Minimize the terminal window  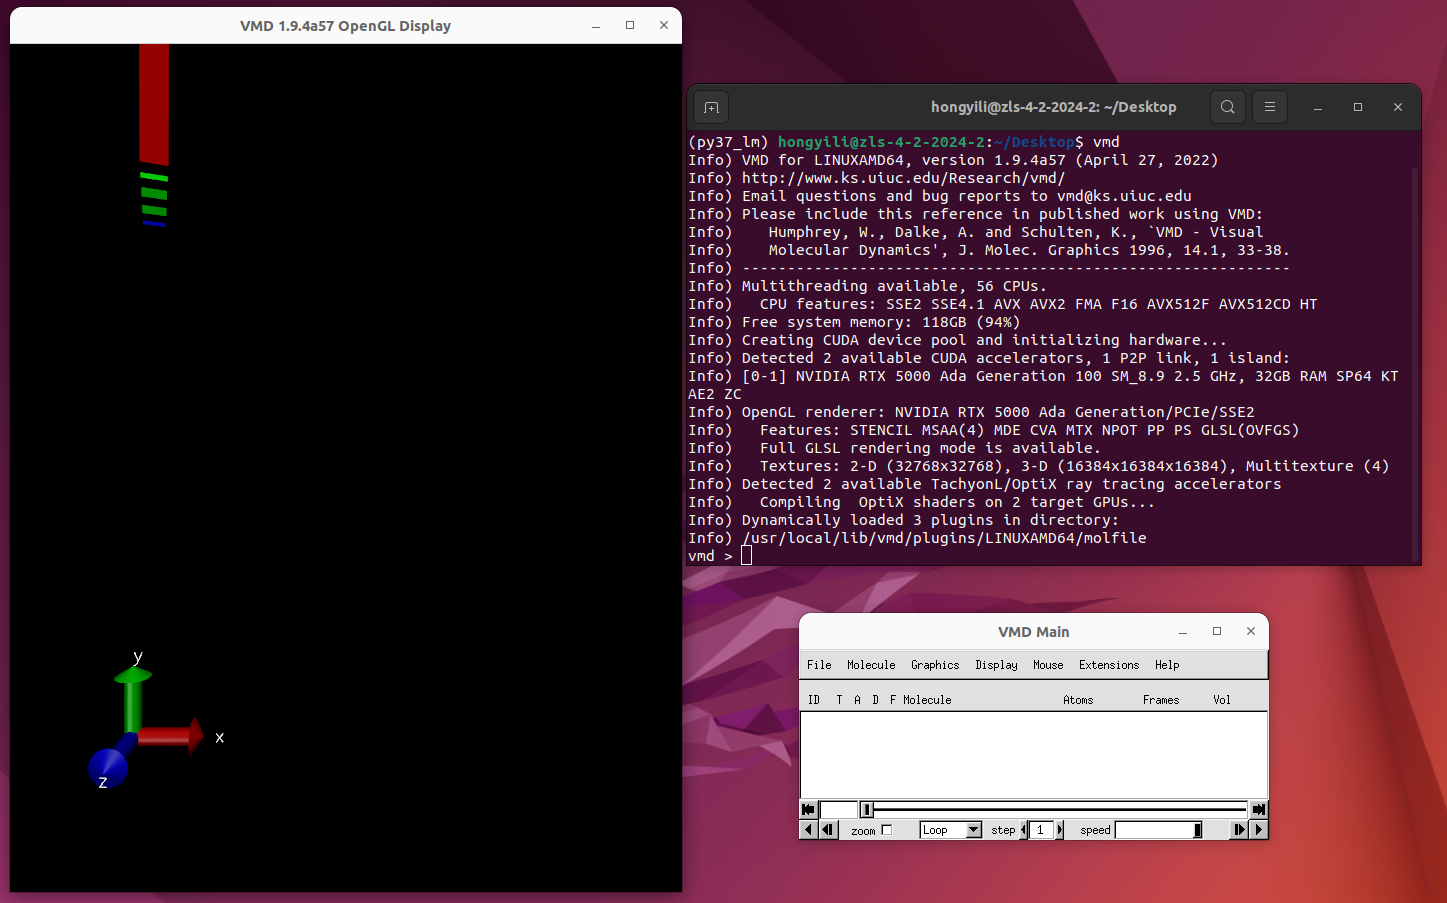[1318, 107]
